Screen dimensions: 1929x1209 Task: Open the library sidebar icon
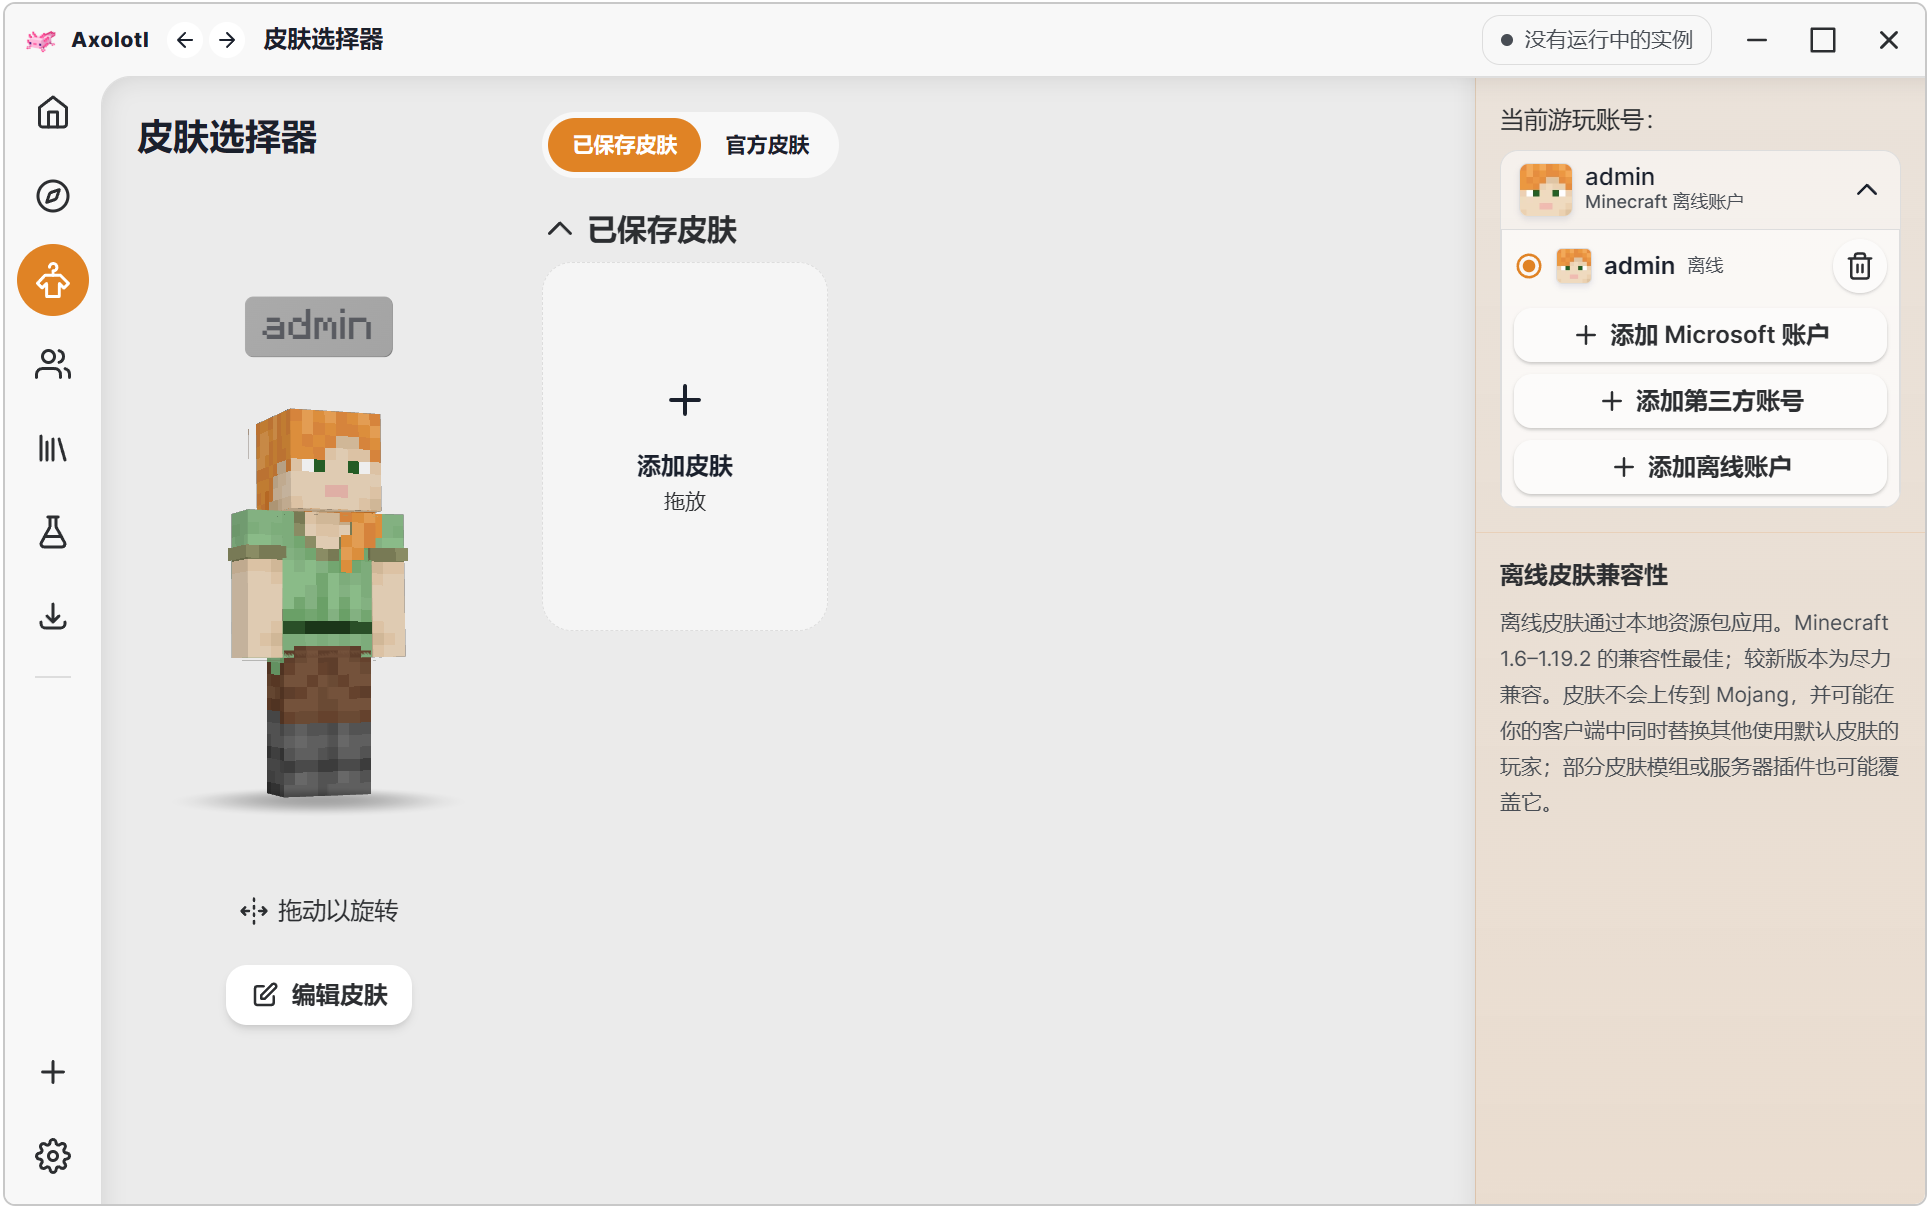pos(53,448)
